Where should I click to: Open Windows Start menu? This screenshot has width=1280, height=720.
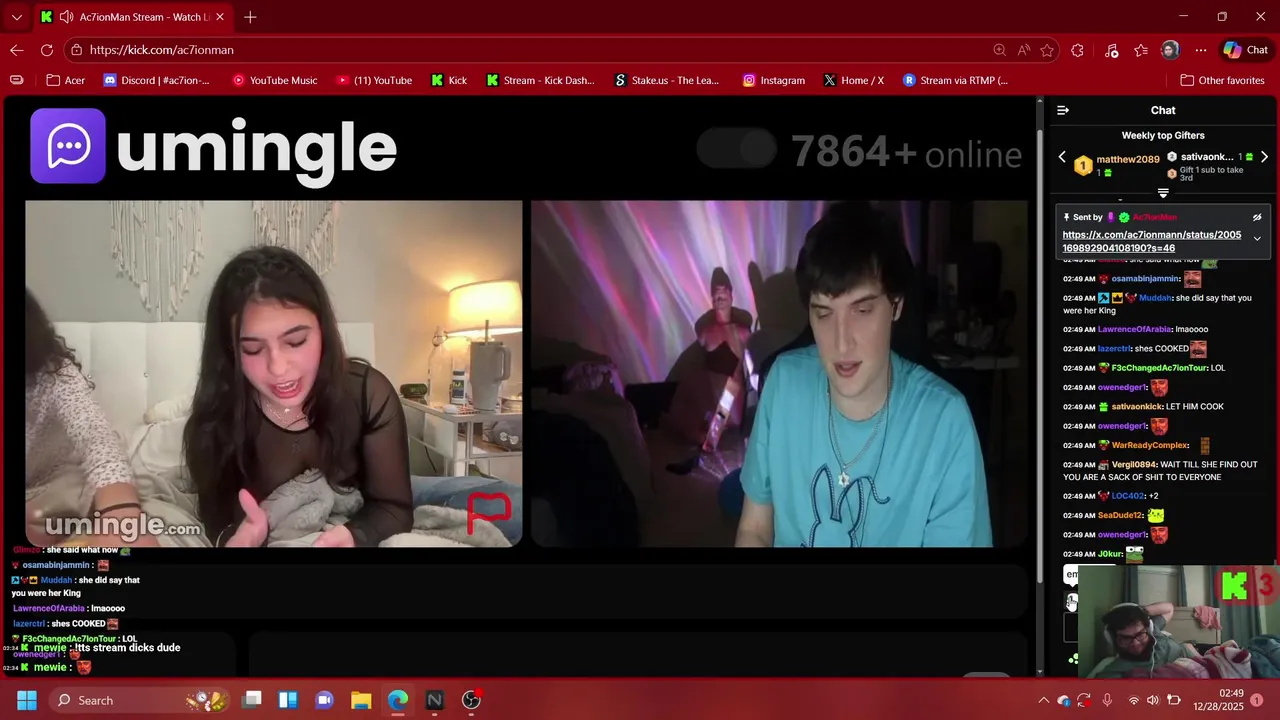point(26,700)
